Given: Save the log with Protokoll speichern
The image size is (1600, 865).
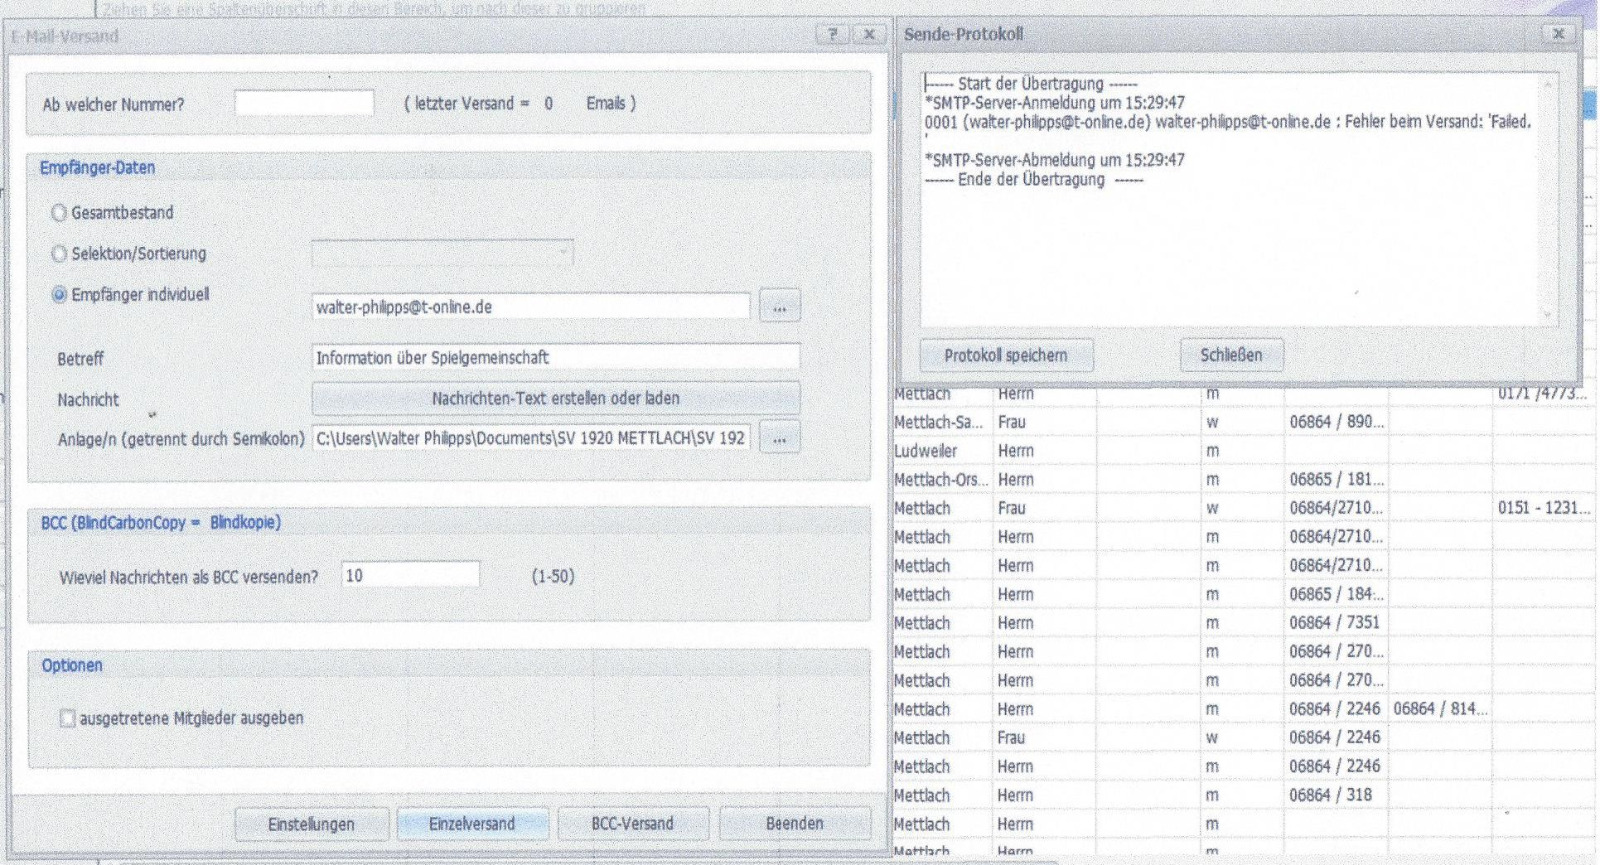Looking at the screenshot, I should click(x=1005, y=355).
